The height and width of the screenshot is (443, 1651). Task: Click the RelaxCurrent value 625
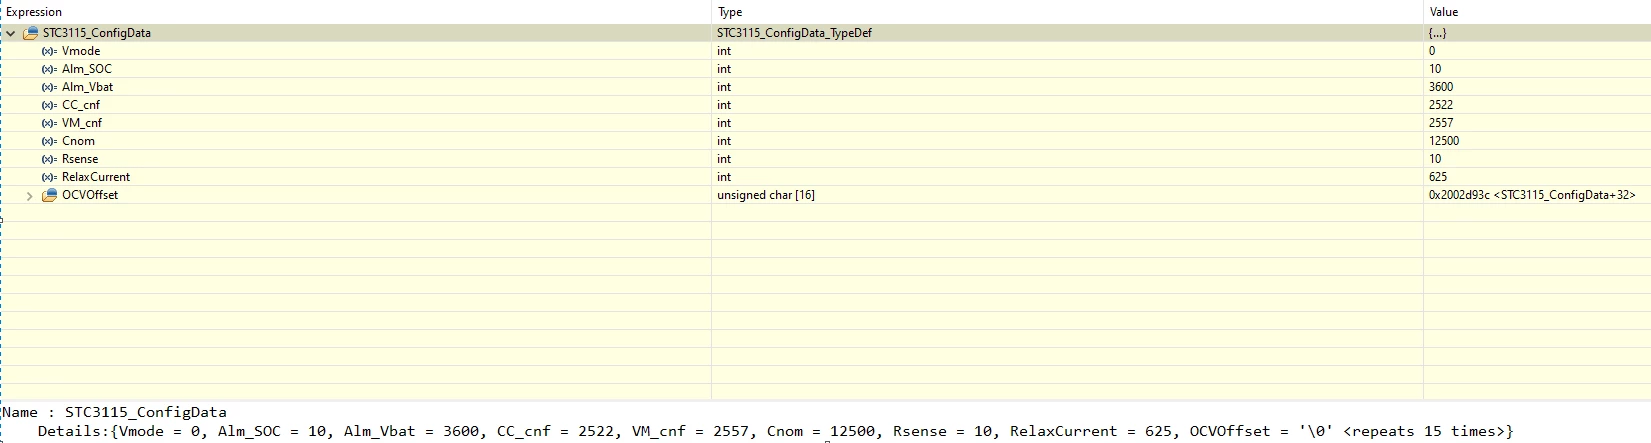pos(1438,177)
